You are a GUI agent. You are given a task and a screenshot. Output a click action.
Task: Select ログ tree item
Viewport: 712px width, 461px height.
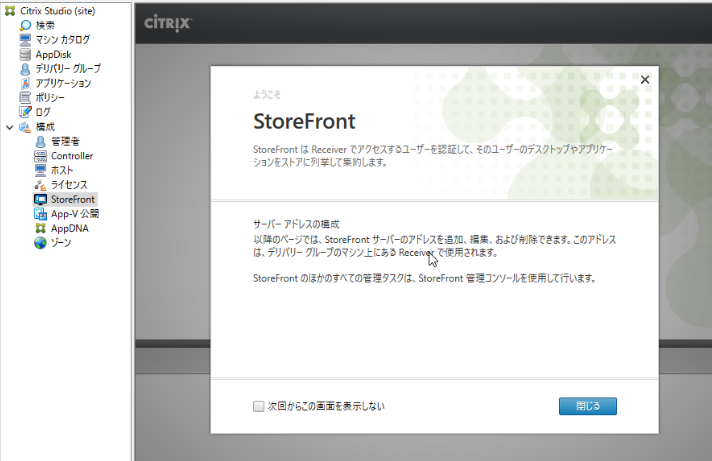click(43, 112)
